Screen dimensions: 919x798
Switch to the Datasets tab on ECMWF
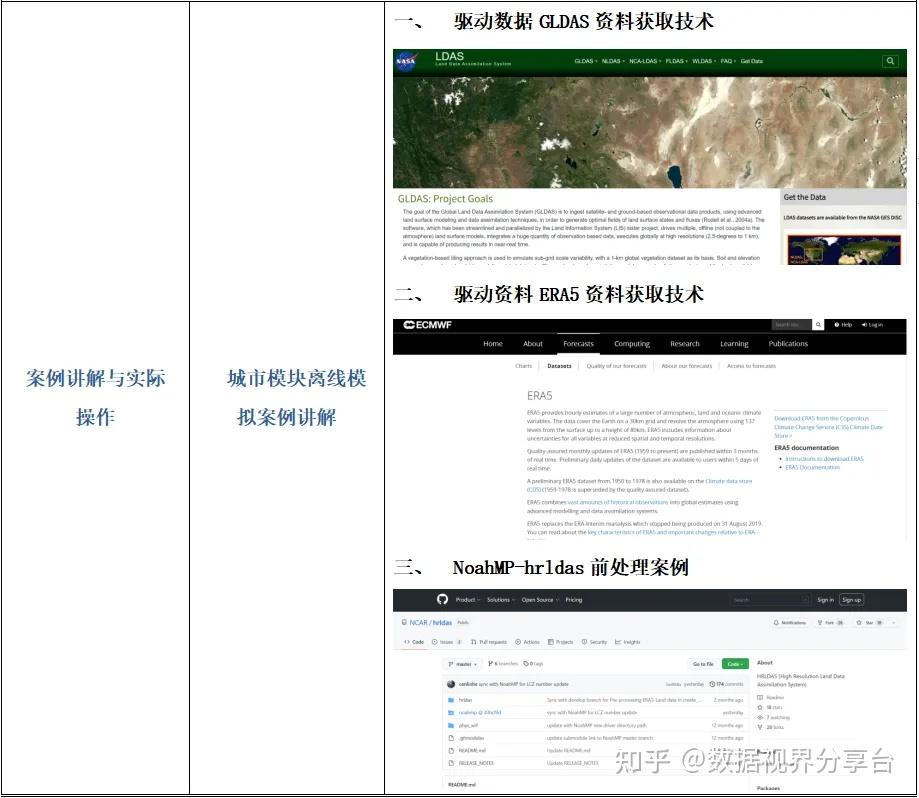(560, 366)
